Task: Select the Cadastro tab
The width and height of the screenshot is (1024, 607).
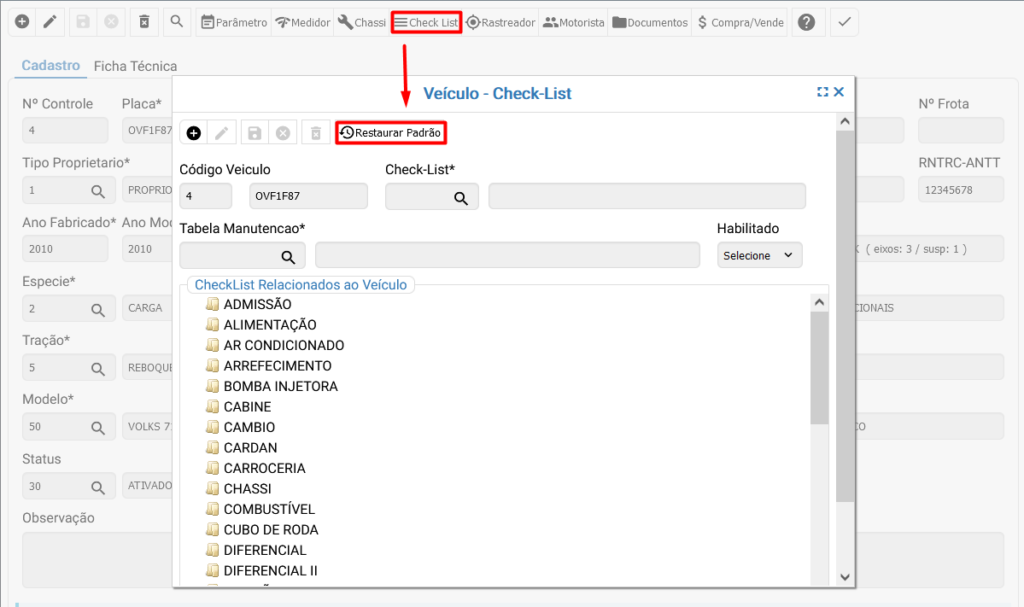Action: point(50,66)
